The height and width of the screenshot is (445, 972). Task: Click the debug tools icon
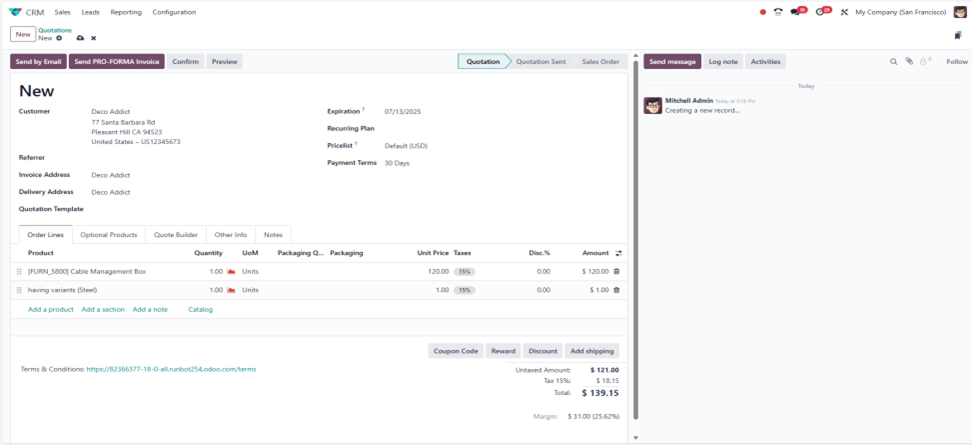844,12
